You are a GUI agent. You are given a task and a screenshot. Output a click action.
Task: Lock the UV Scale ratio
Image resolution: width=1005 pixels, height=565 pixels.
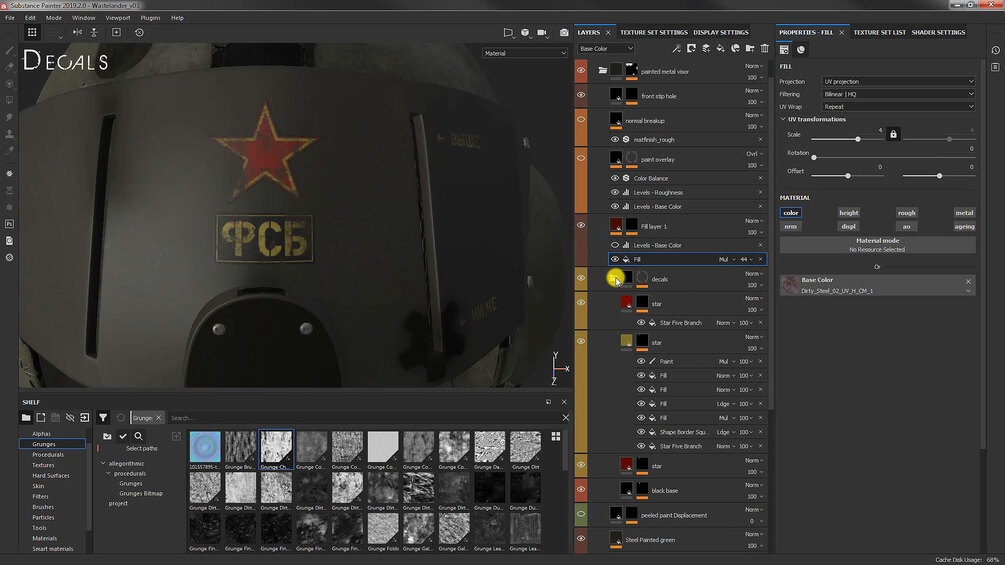pos(893,134)
